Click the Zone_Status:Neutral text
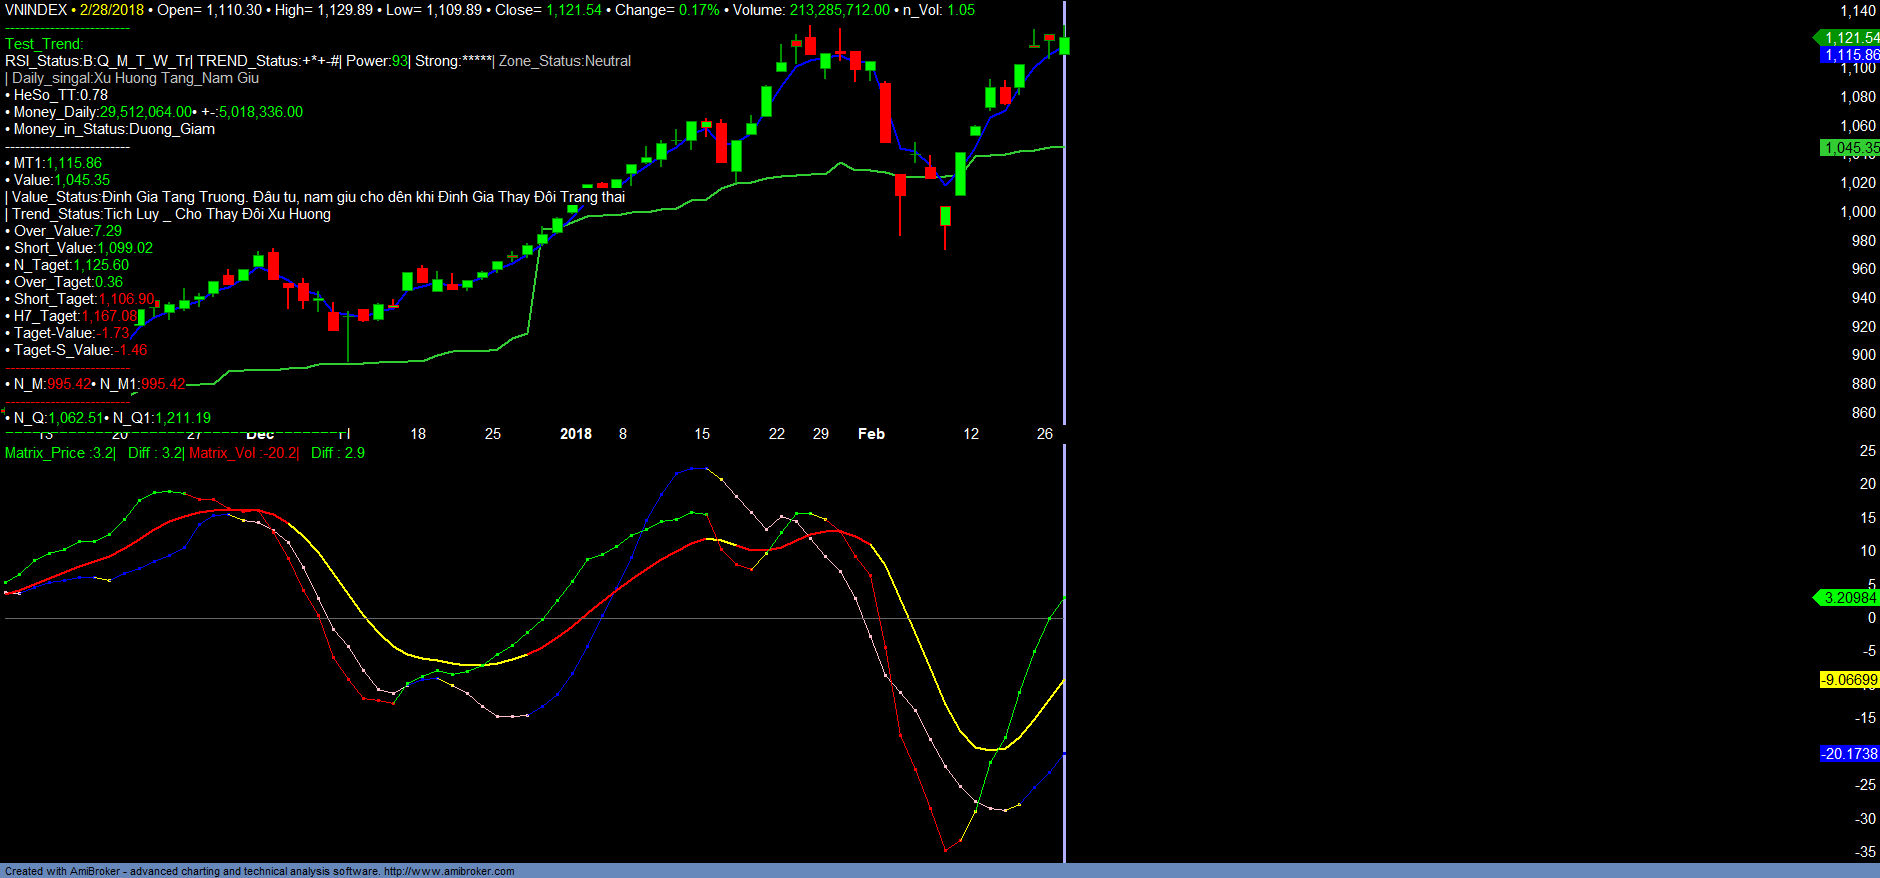Screen dimensions: 1880x878 565,61
